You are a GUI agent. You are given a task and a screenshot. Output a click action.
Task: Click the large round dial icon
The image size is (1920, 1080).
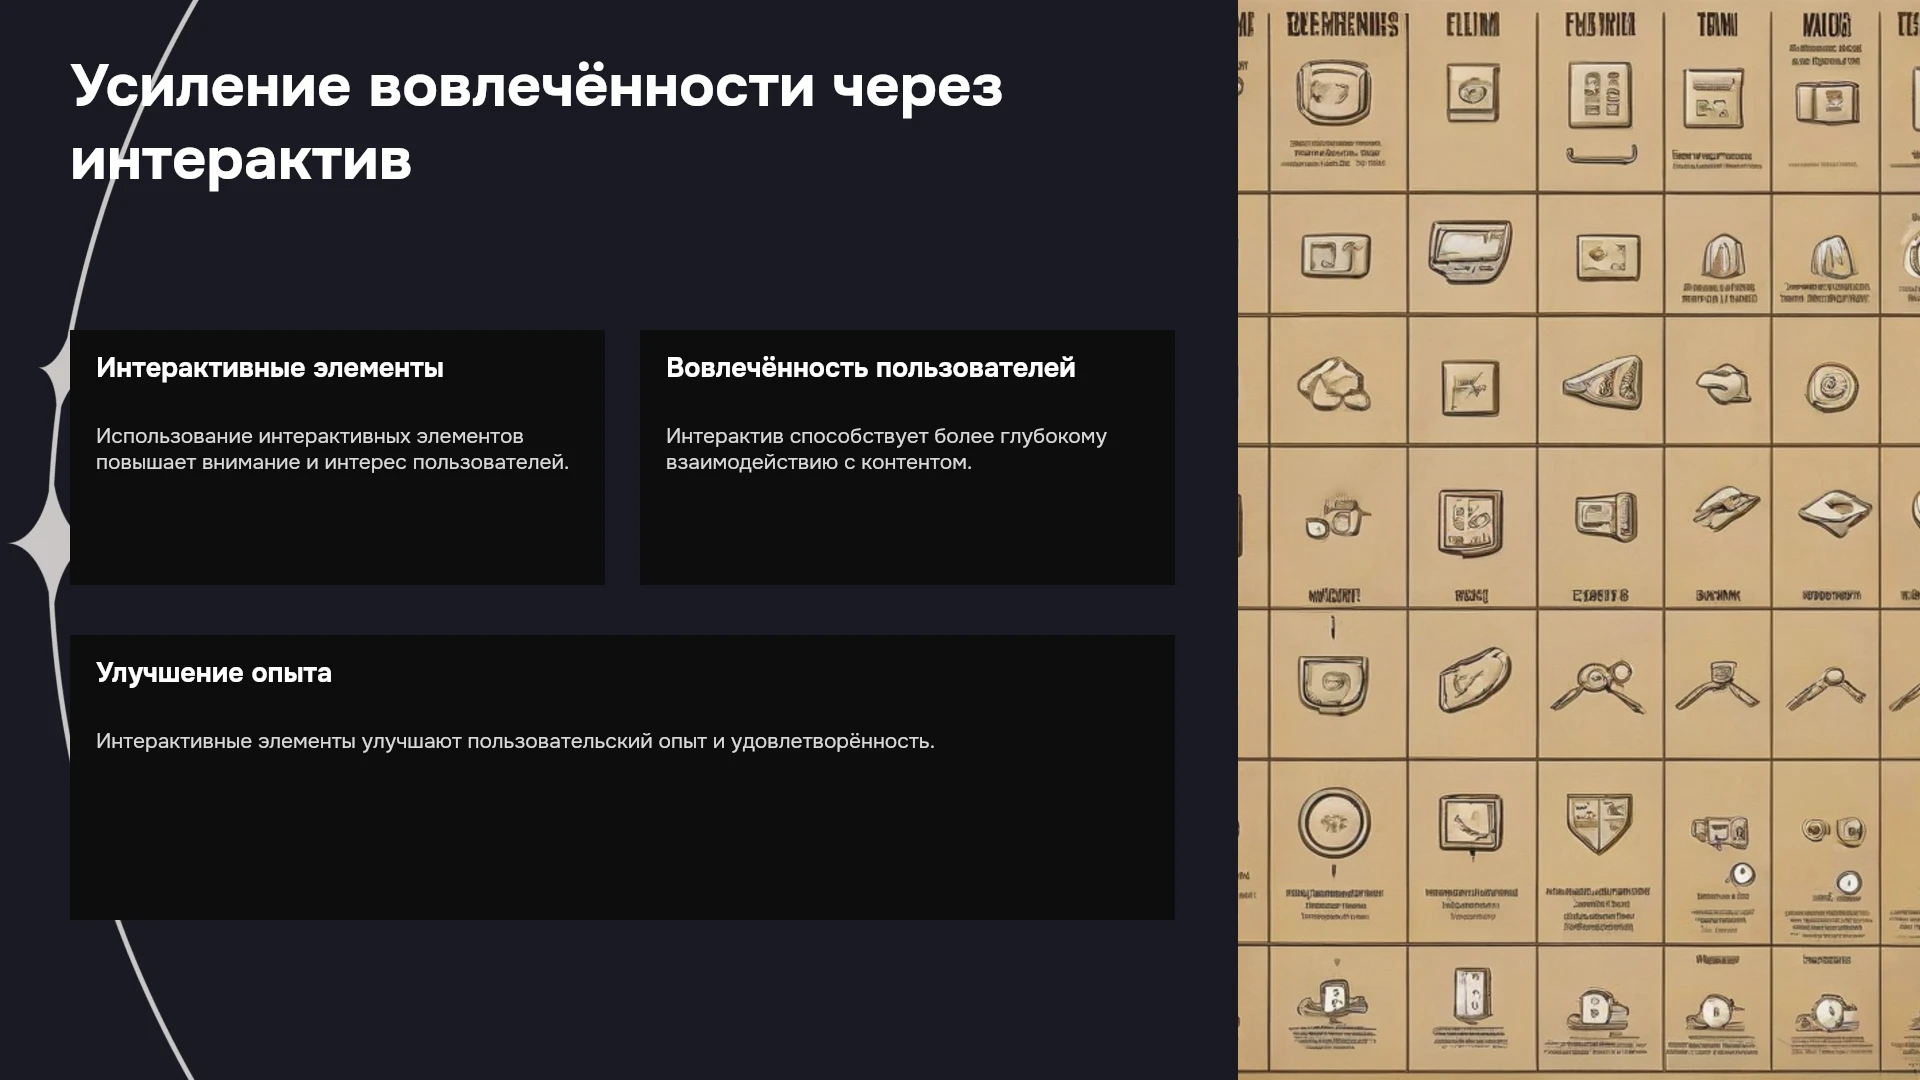(x=1334, y=823)
